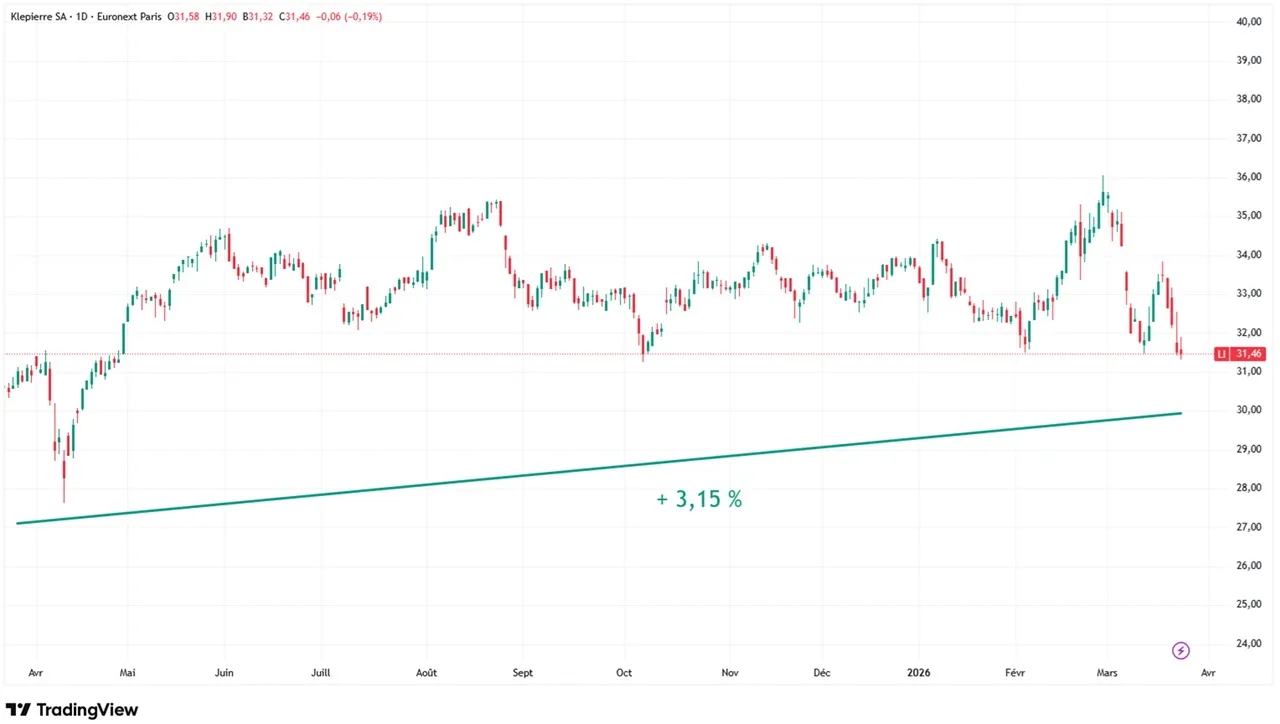Click the opening price value O31,58
This screenshot has height=724, width=1280.
click(x=184, y=17)
